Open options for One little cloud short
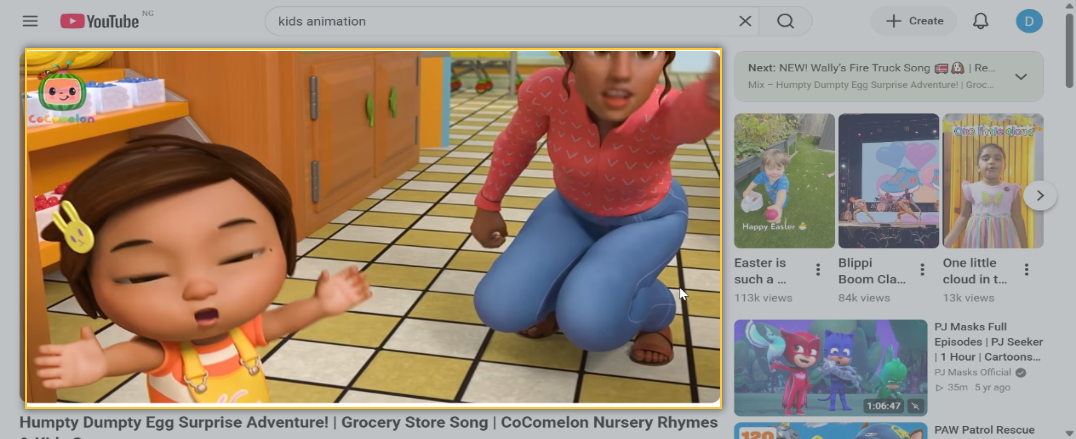Viewport: 1076px width, 439px height. (x=1027, y=270)
